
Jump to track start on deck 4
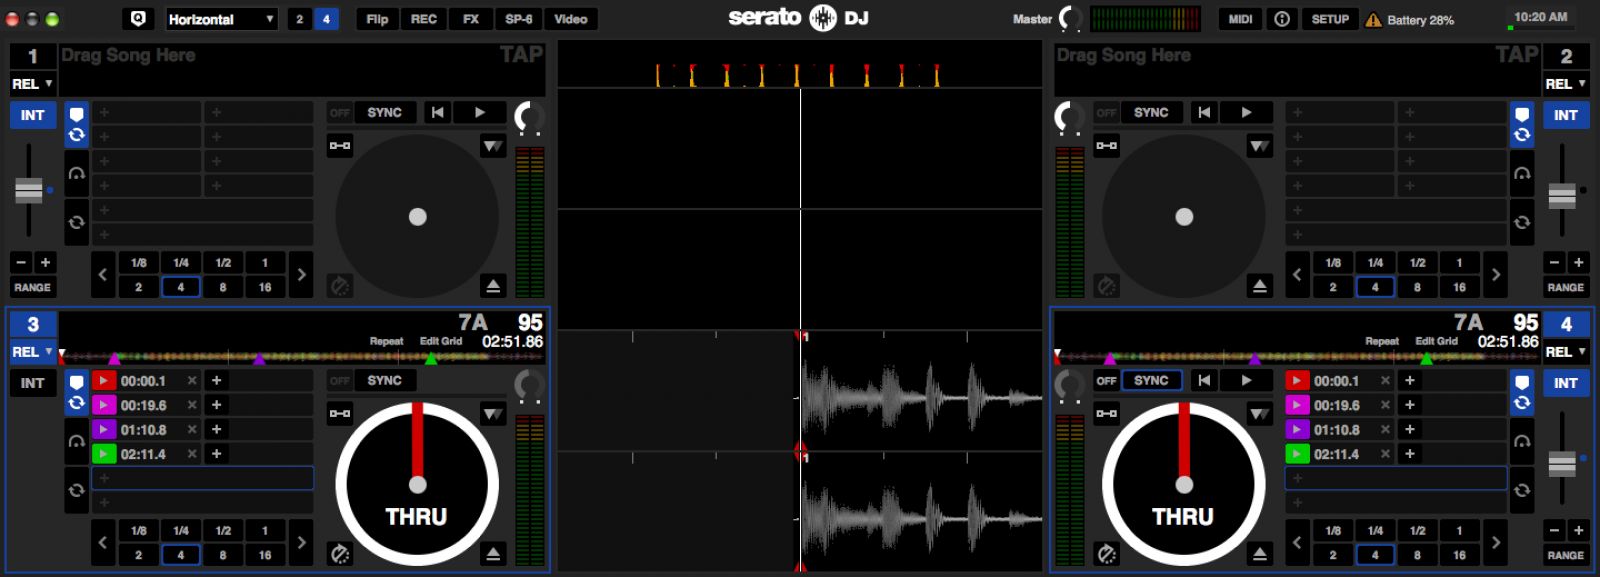1204,381
